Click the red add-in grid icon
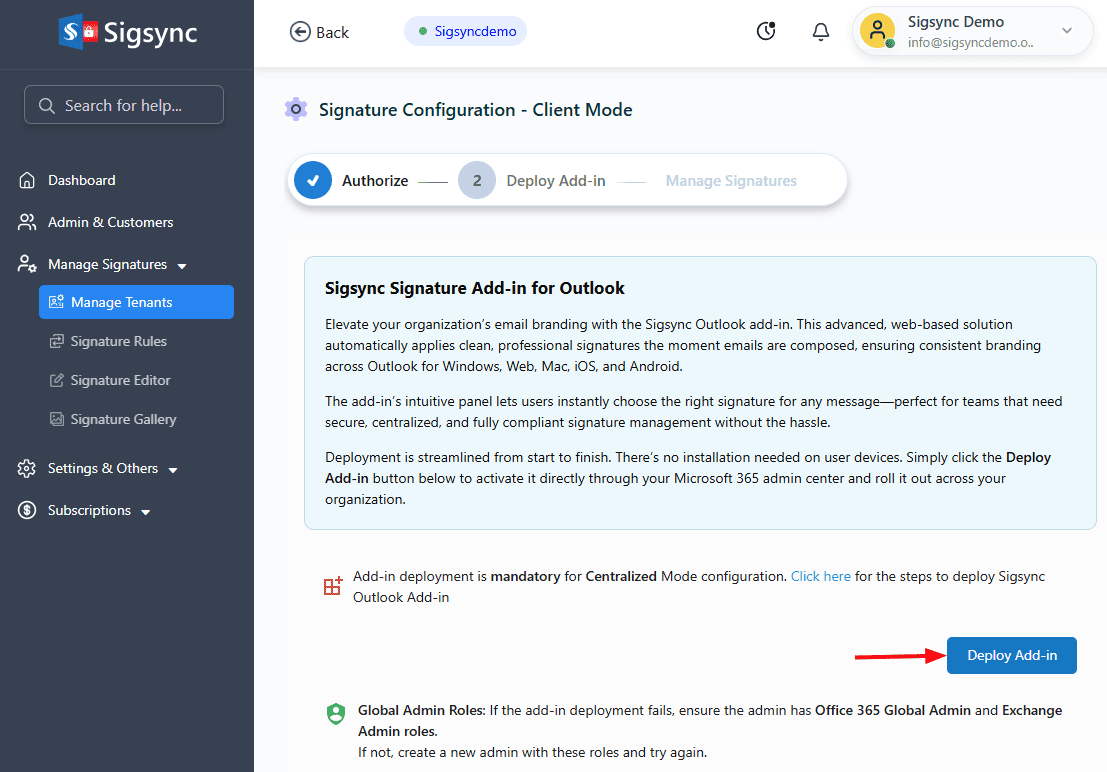Image resolution: width=1107 pixels, height=772 pixels. (x=333, y=585)
